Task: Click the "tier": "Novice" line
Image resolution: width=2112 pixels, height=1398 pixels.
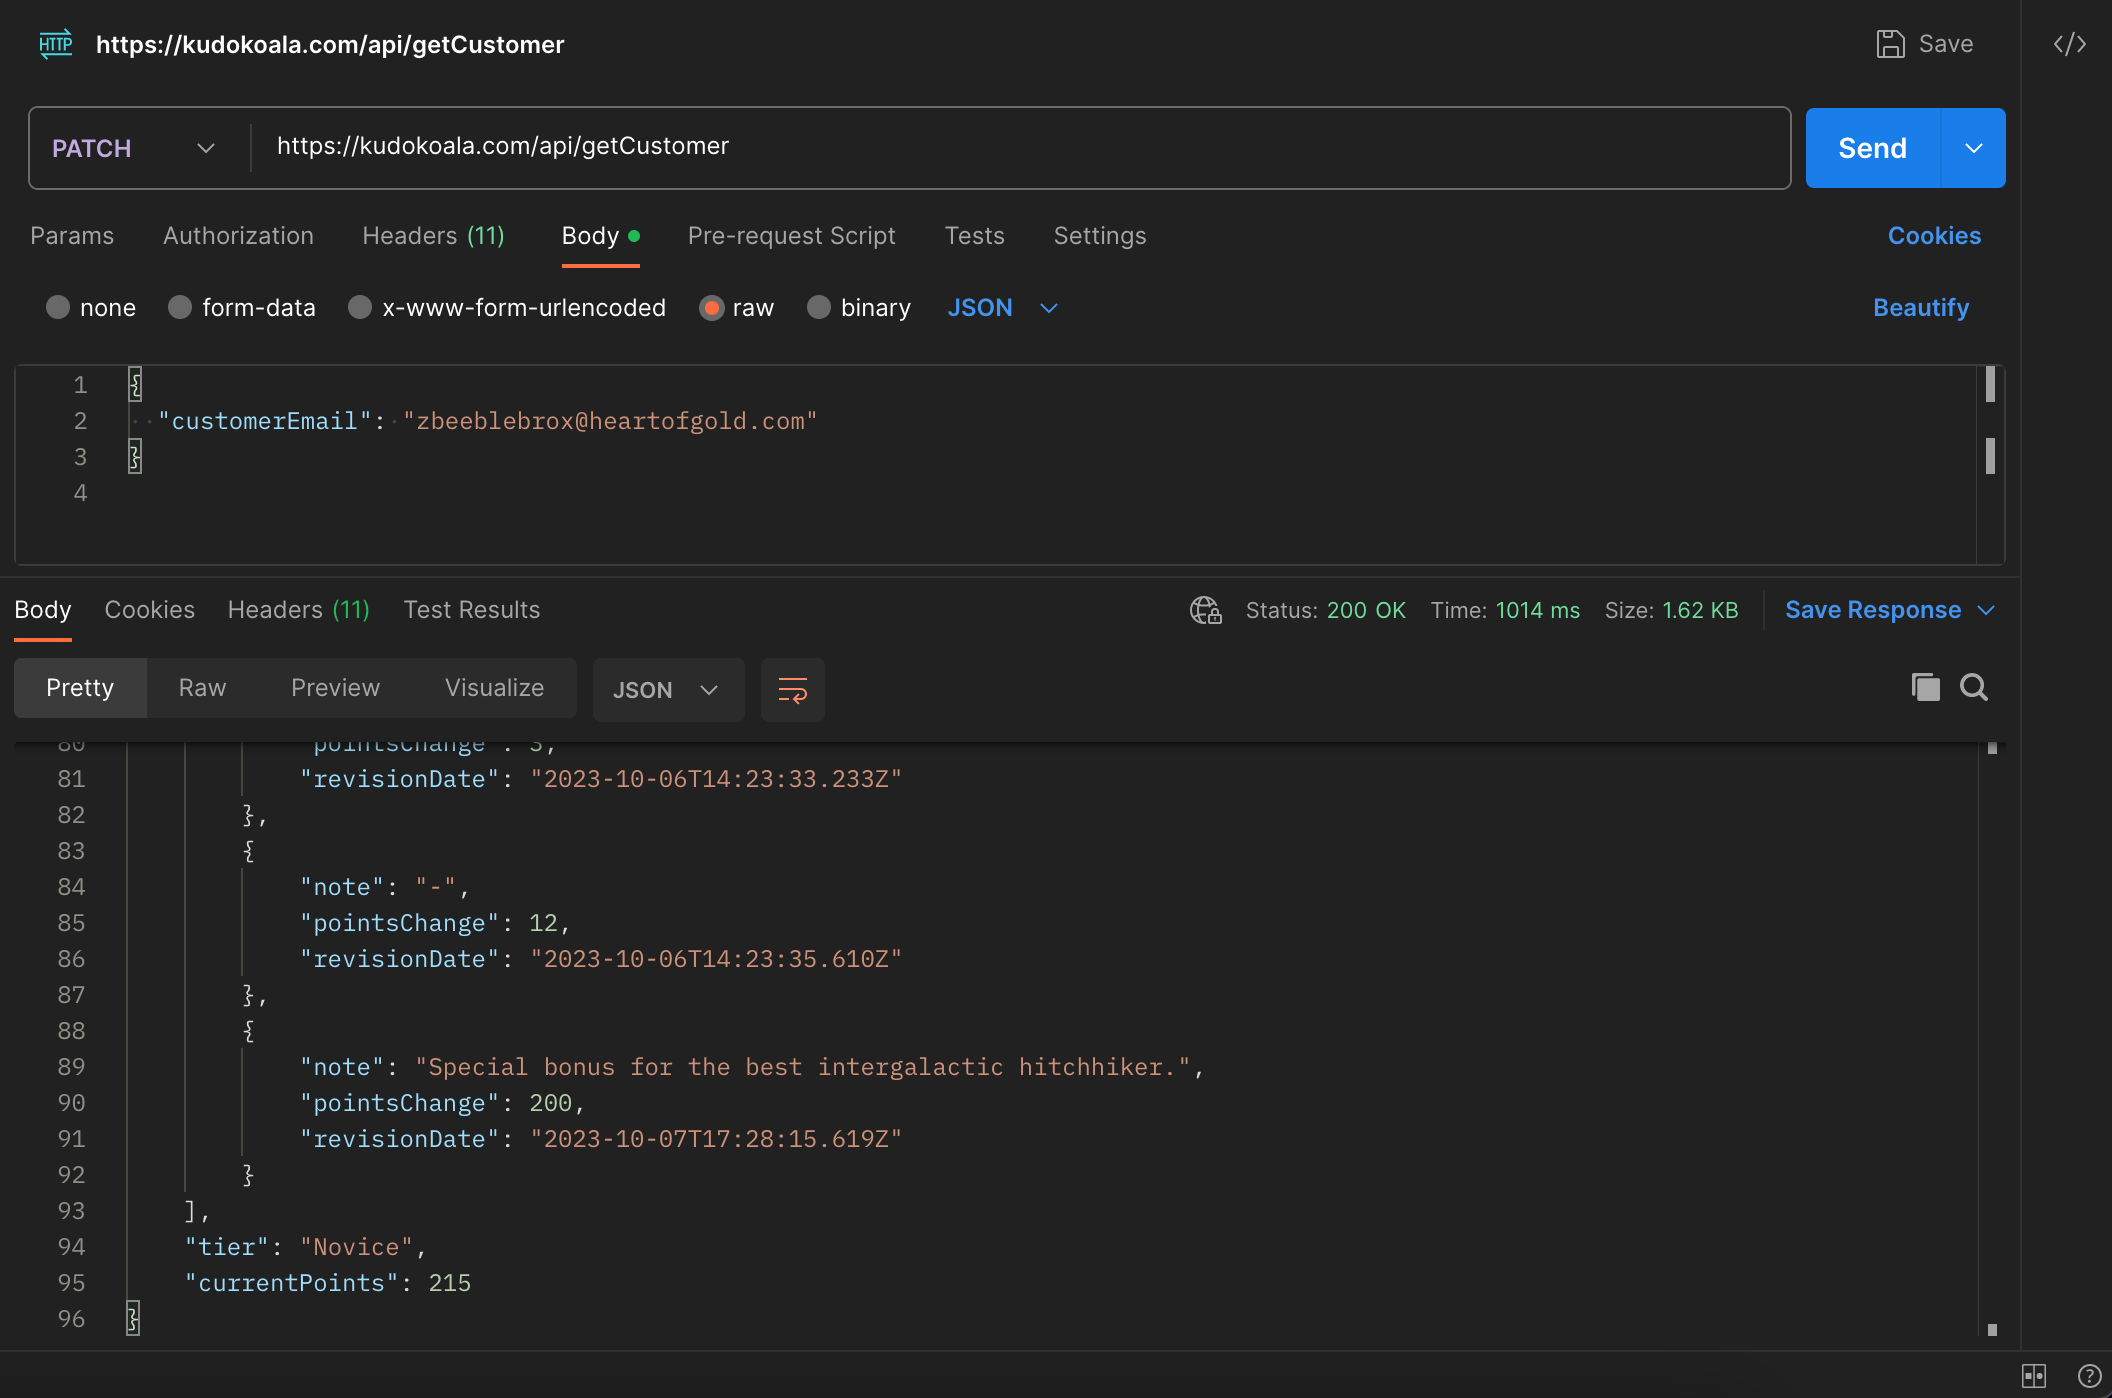Action: [305, 1247]
